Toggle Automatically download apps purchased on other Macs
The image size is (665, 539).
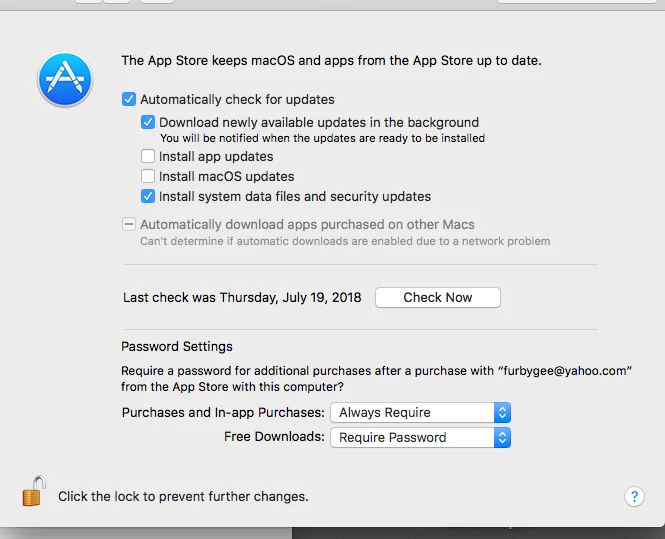coord(129,224)
